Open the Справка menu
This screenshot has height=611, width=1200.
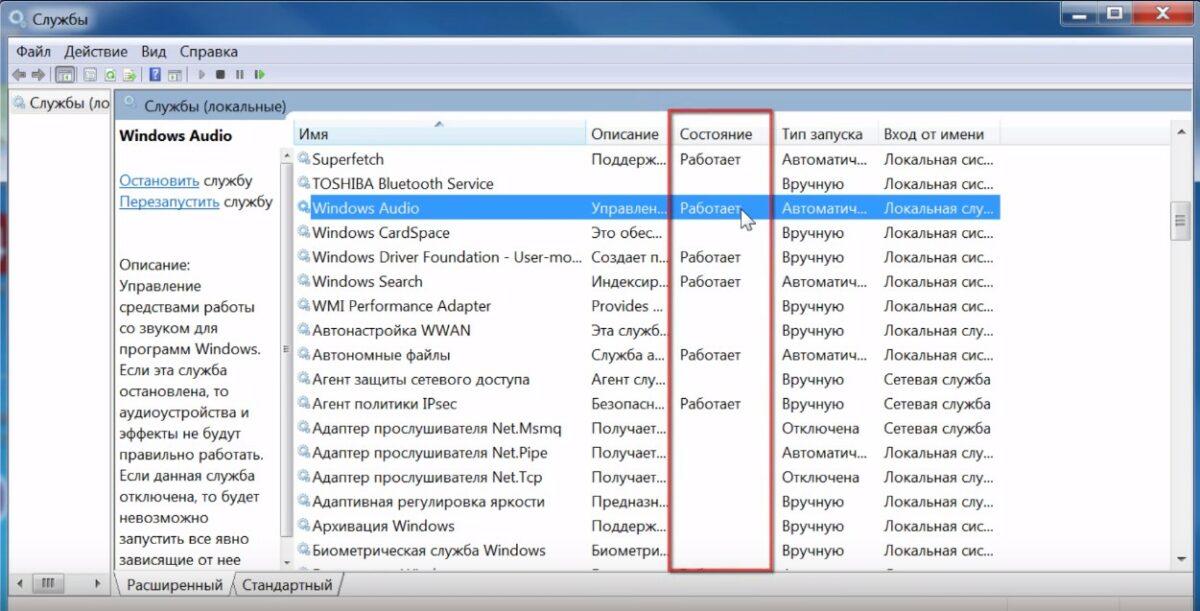point(209,51)
